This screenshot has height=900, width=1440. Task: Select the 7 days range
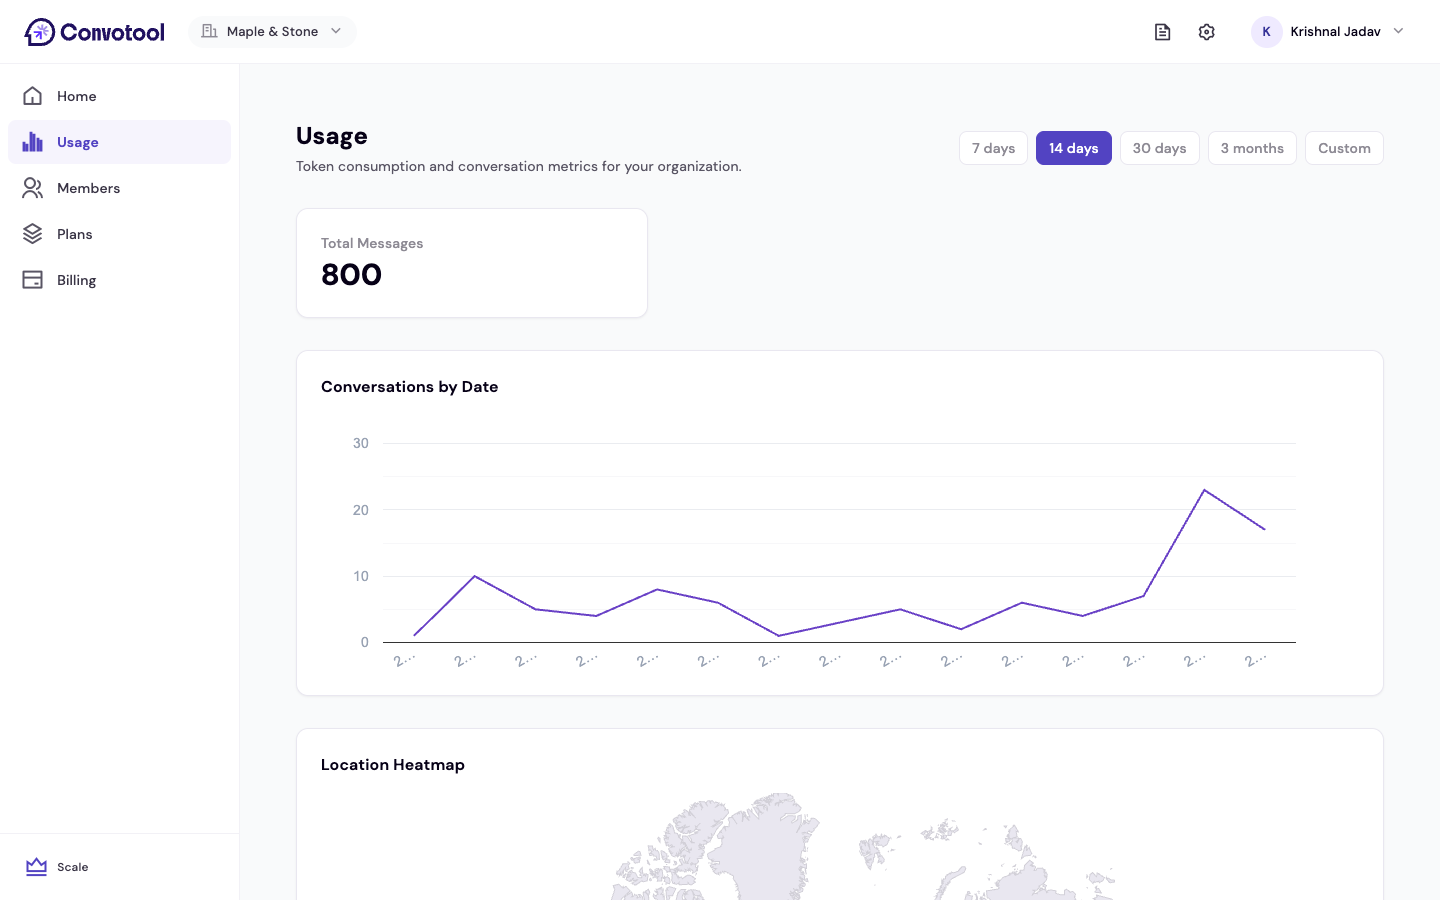coord(993,148)
